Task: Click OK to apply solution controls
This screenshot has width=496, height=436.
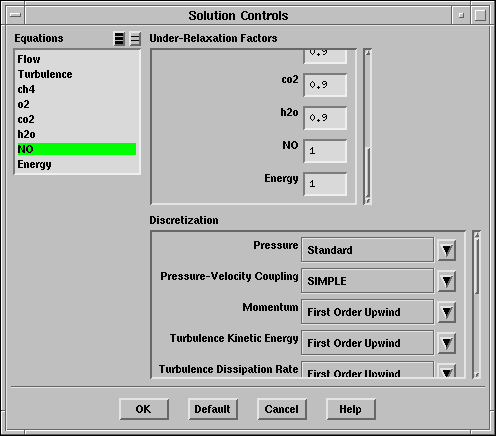Action: [144, 409]
